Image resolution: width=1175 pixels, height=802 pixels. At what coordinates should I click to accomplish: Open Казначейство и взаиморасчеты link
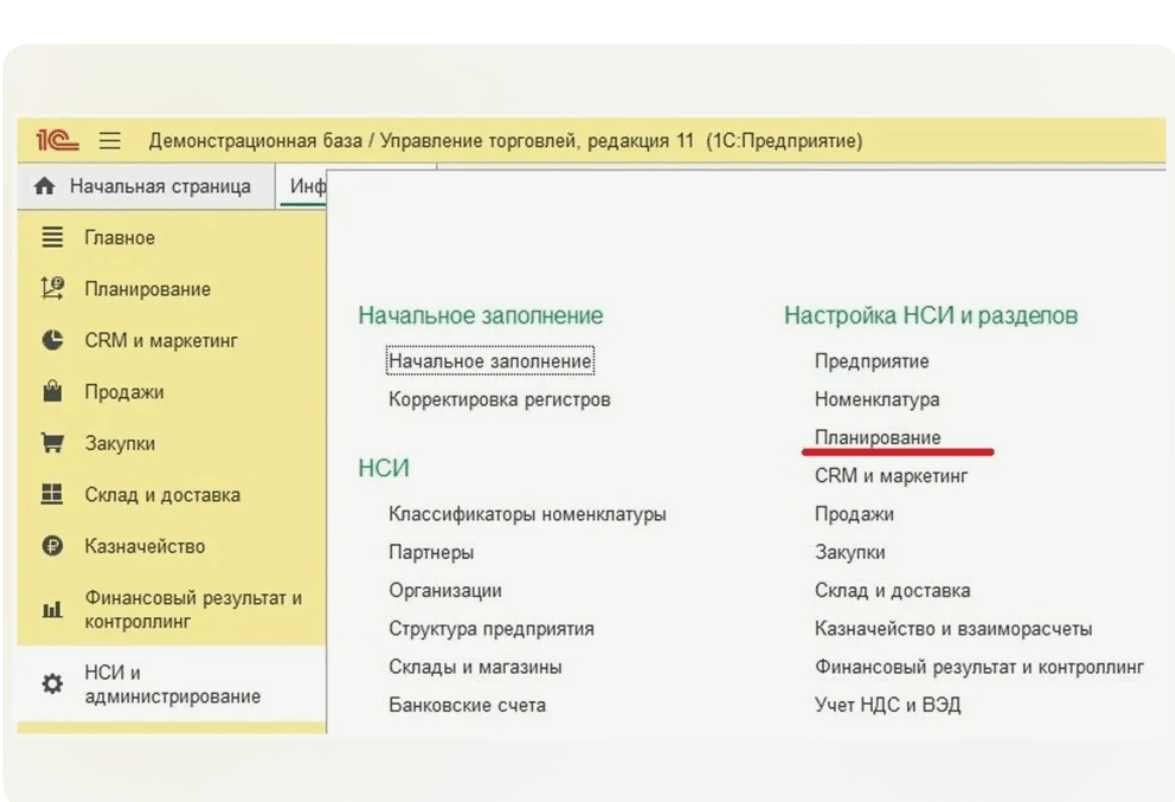point(953,629)
